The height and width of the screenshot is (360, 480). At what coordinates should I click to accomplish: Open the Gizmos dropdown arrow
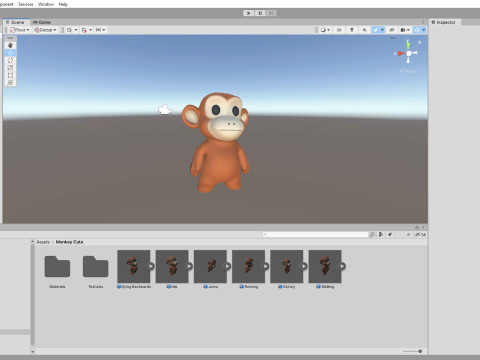[x=424, y=30]
